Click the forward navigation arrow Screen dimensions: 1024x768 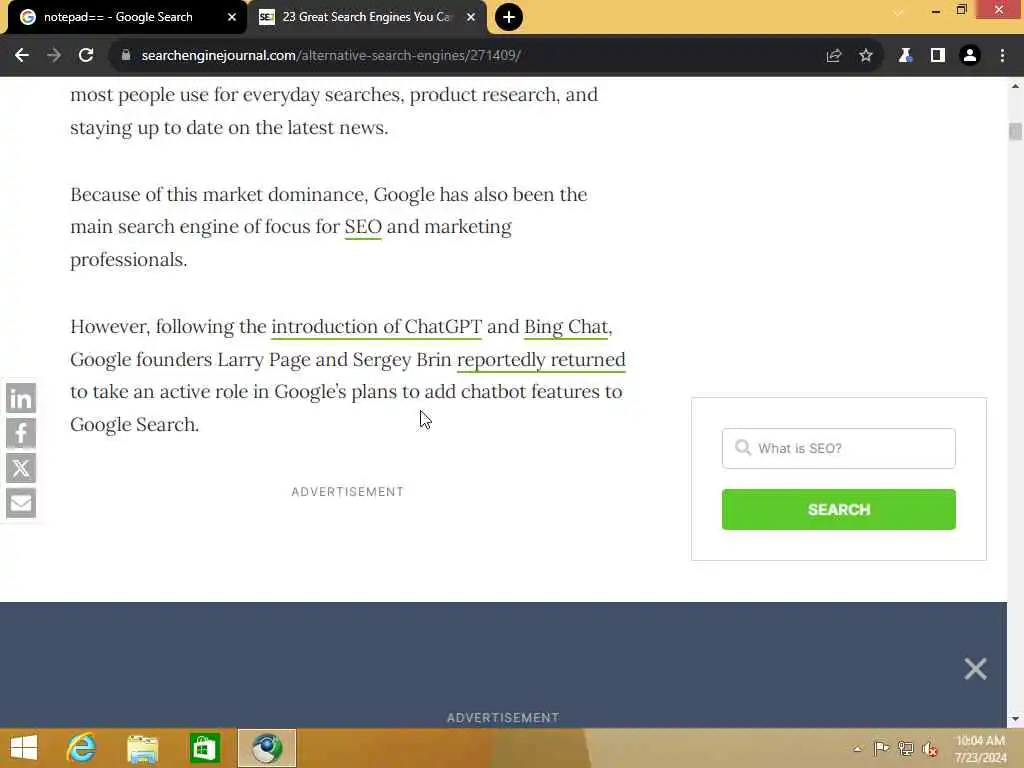[54, 56]
